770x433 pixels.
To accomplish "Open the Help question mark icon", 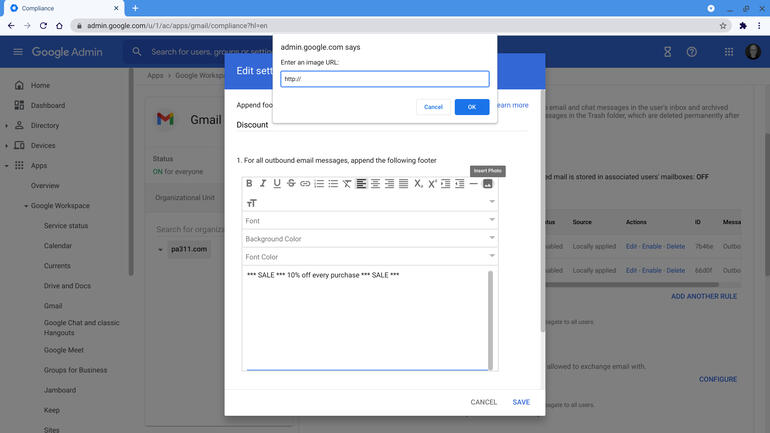I will click(x=691, y=52).
